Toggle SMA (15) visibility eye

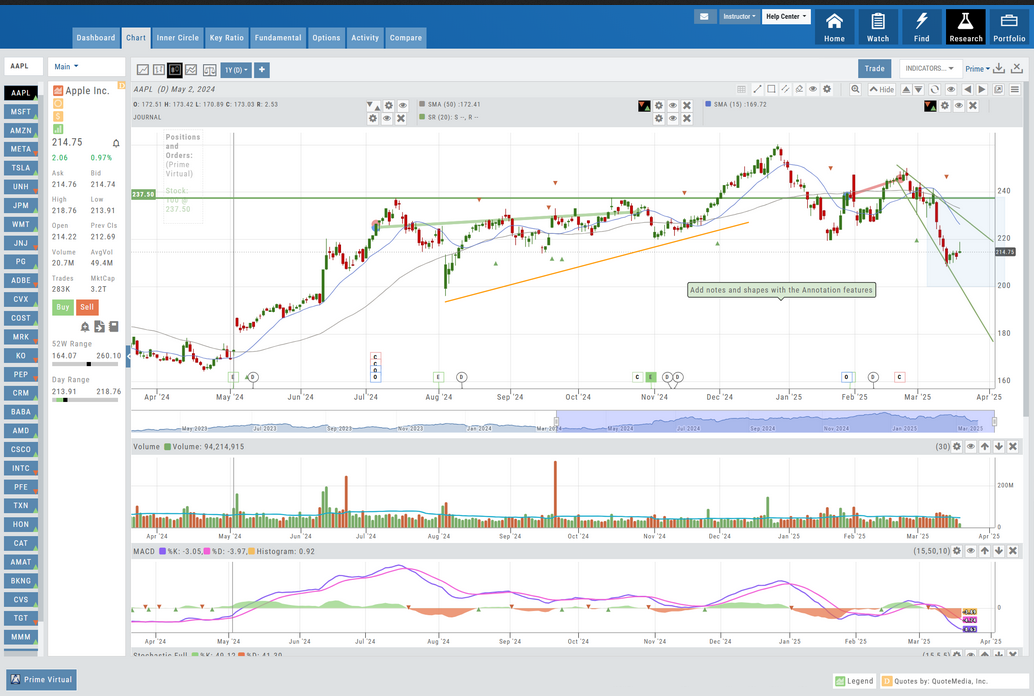[x=959, y=106]
